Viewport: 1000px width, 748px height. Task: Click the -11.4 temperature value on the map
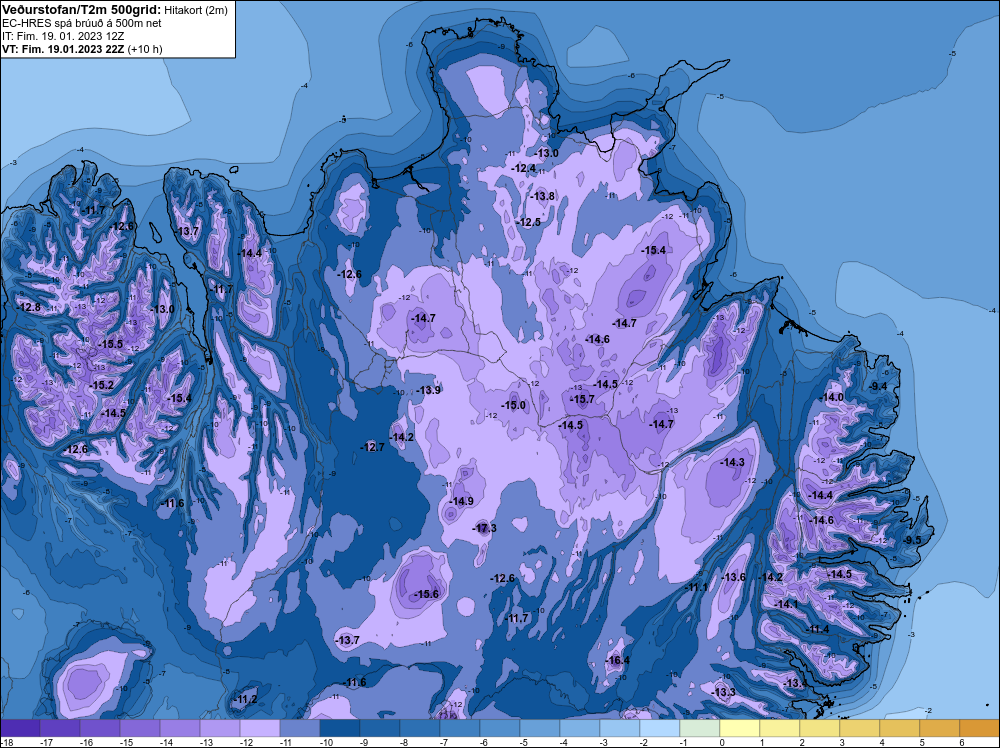pos(818,629)
